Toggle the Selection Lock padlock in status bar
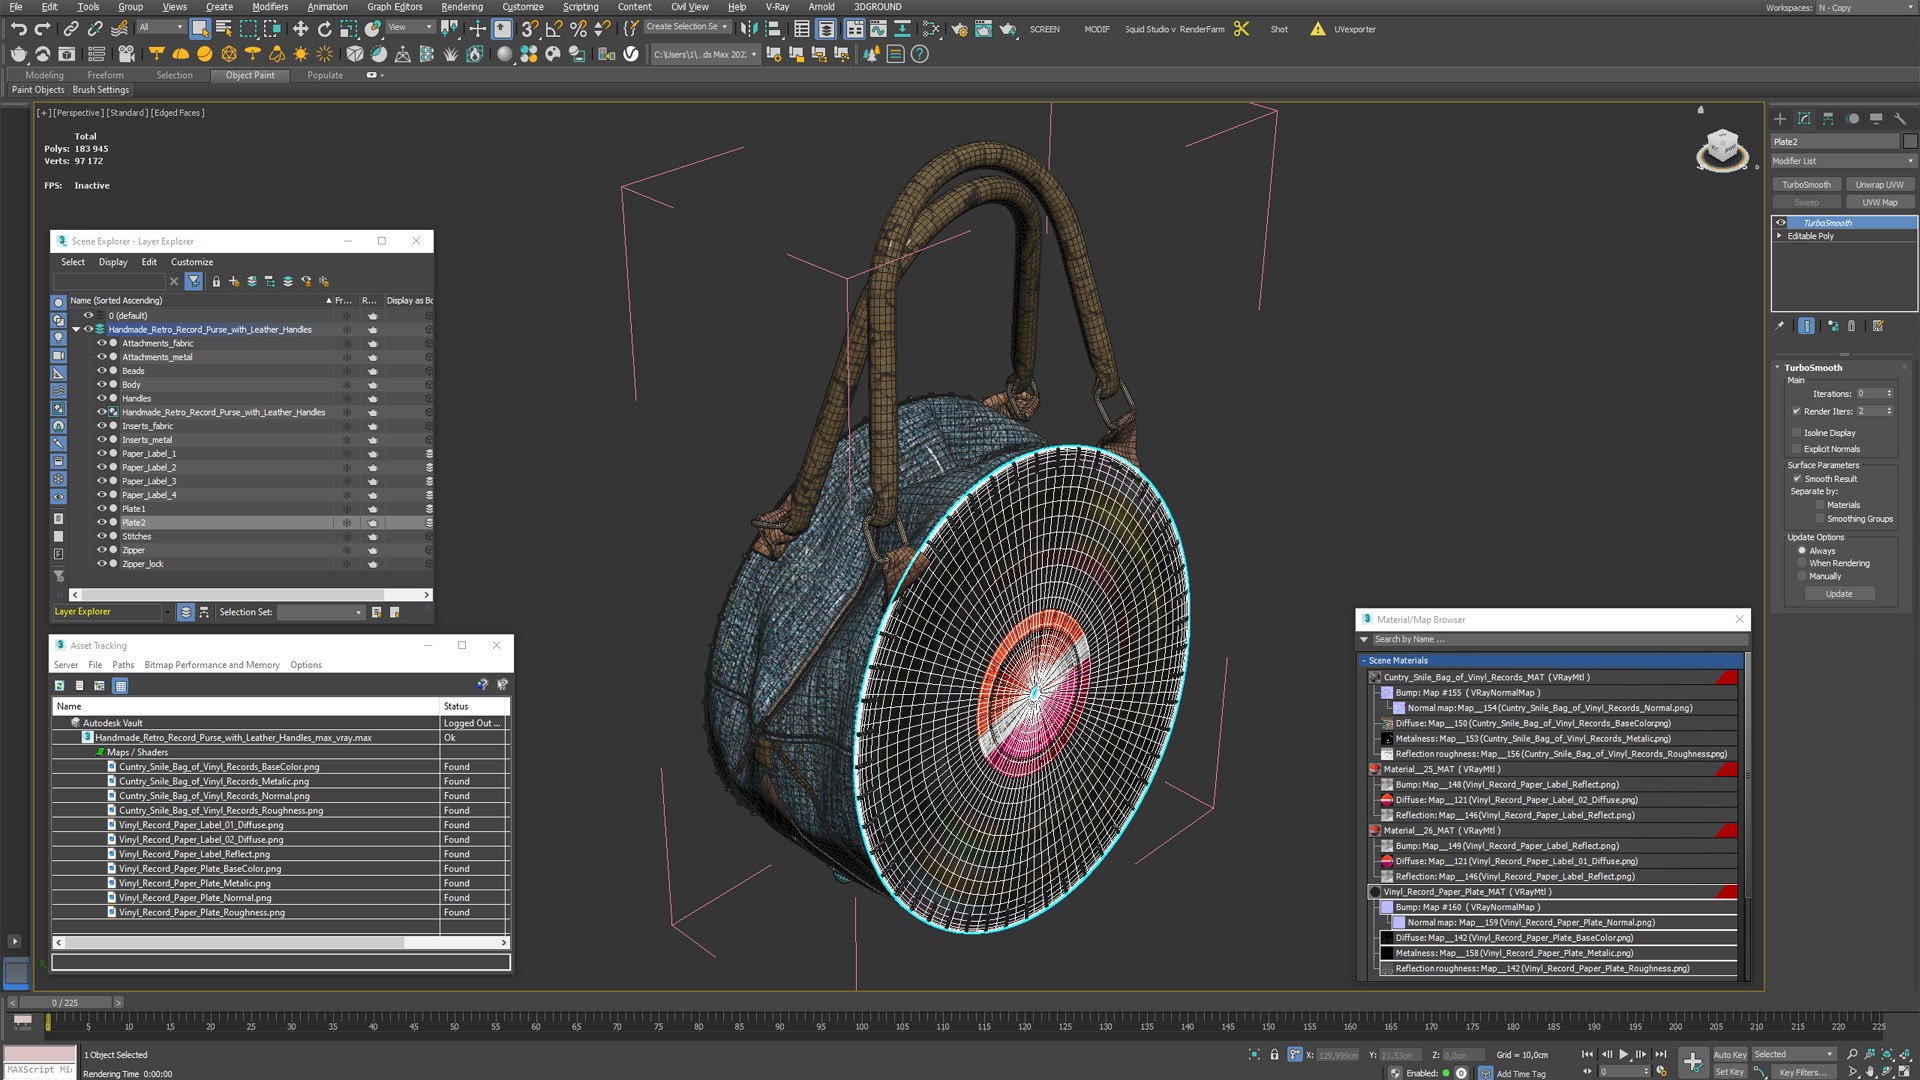This screenshot has height=1080, width=1920. pyautogui.click(x=1274, y=1054)
